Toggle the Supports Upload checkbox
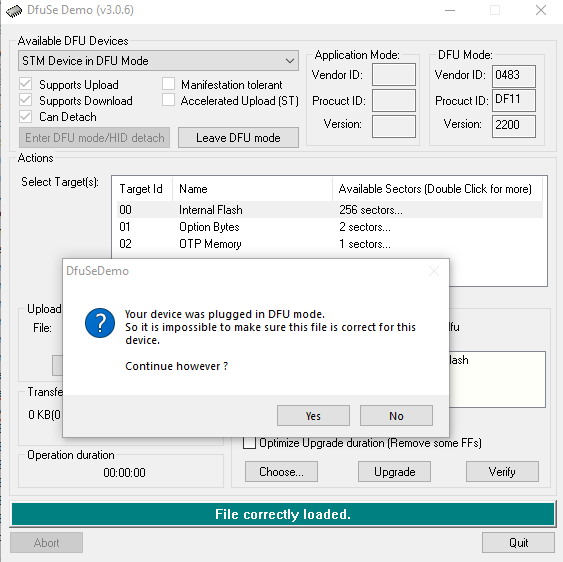 pyautogui.click(x=25, y=84)
